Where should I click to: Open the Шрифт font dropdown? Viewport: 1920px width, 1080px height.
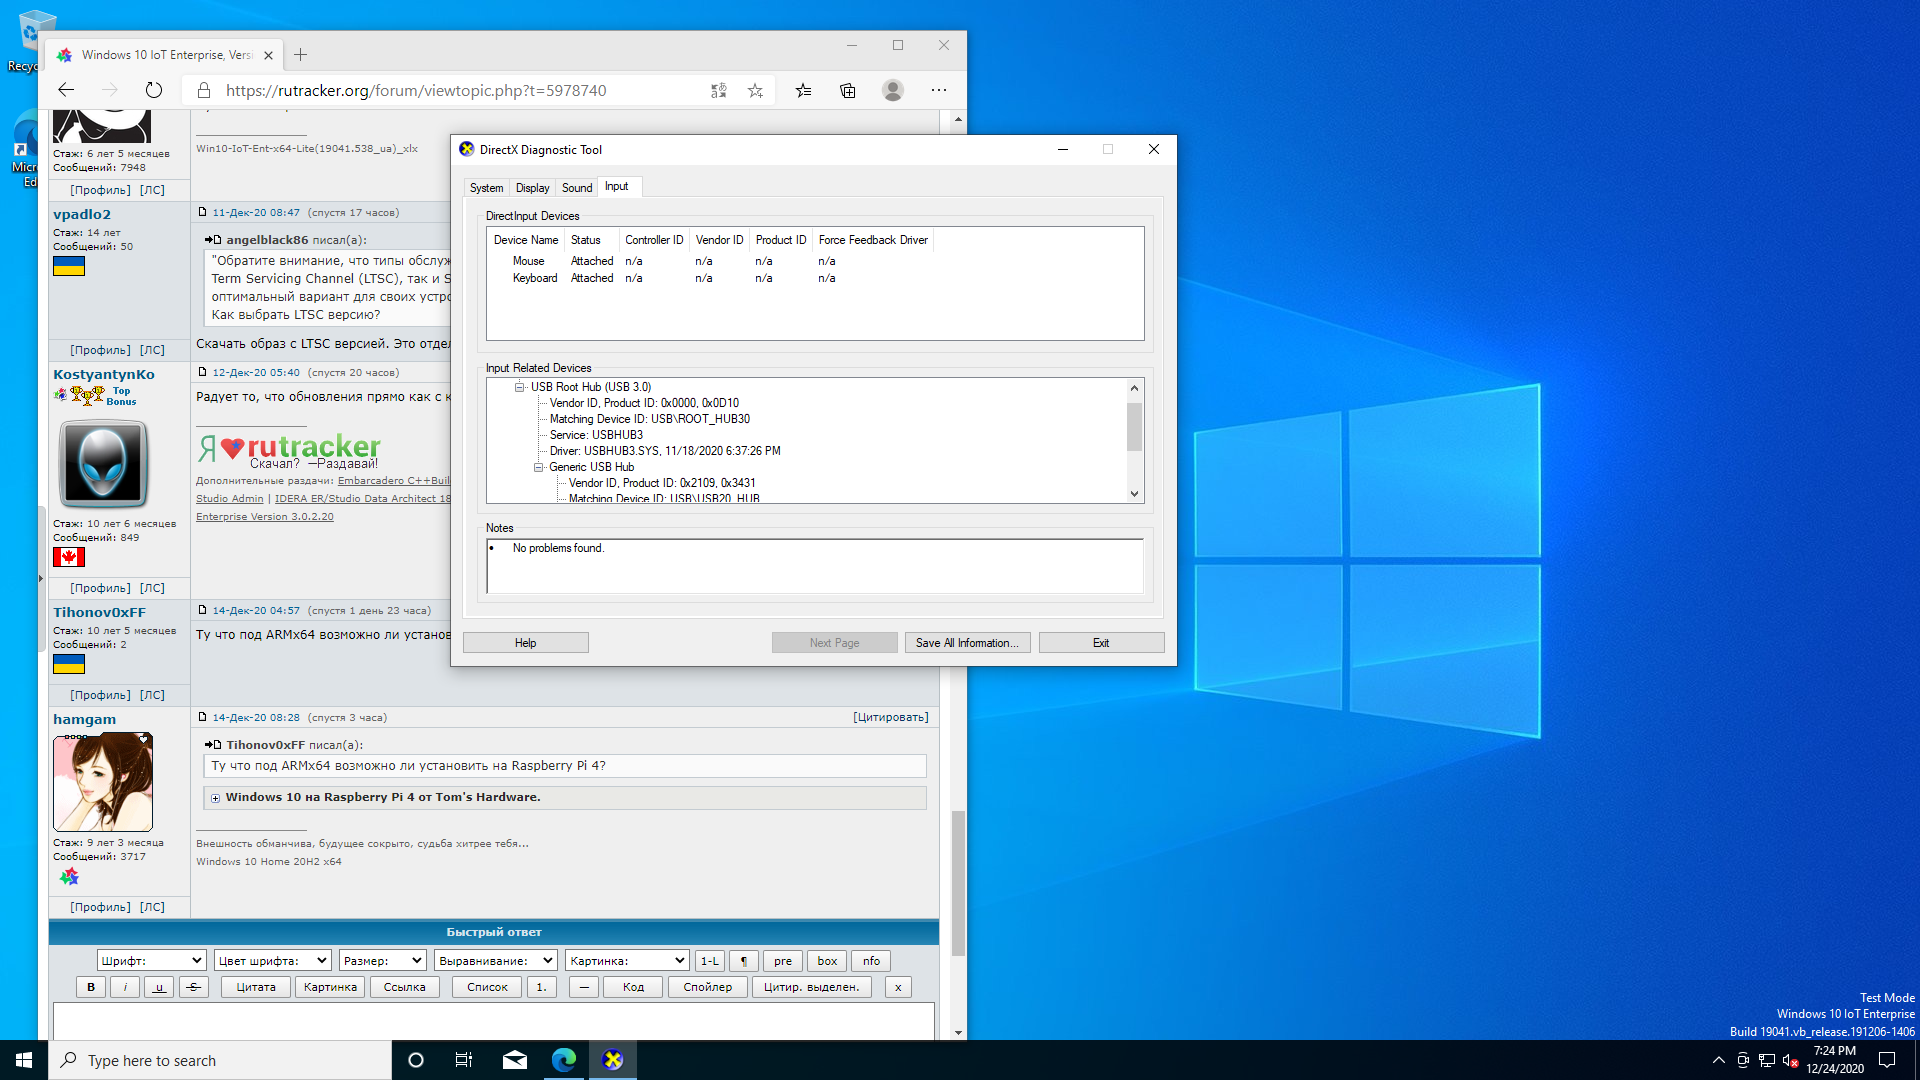[x=152, y=961]
